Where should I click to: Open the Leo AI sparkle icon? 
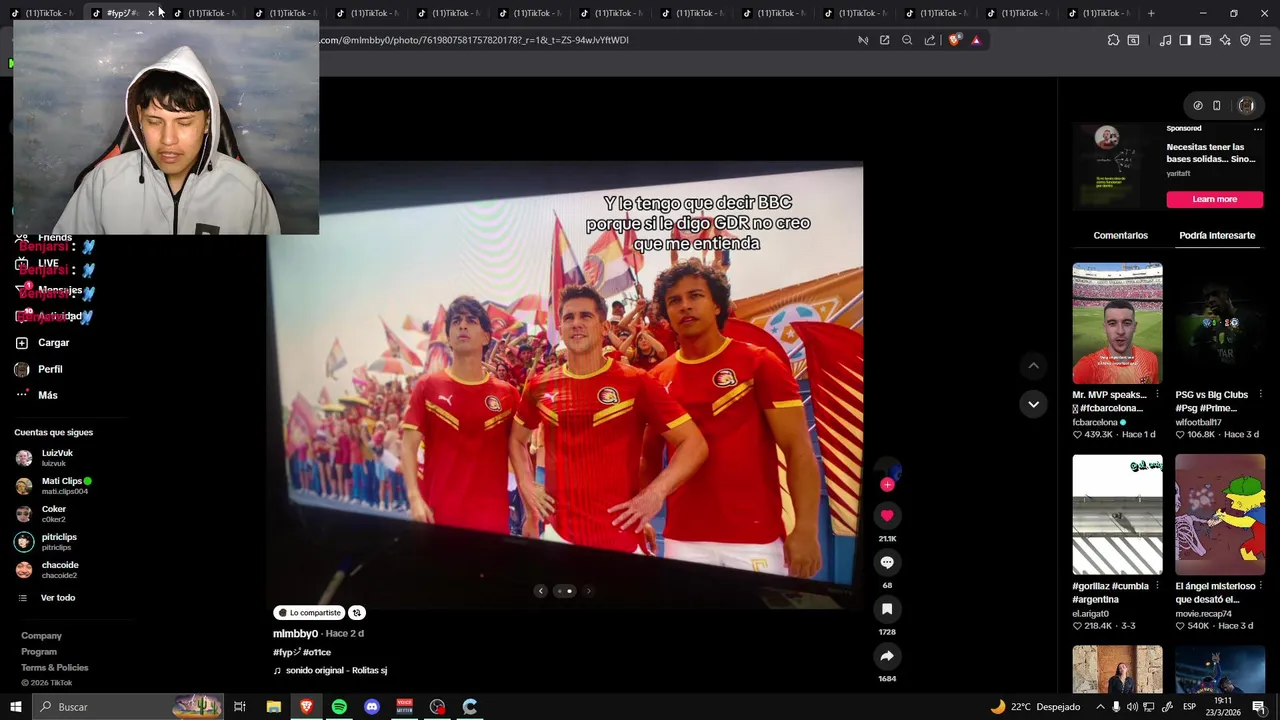tap(1225, 40)
